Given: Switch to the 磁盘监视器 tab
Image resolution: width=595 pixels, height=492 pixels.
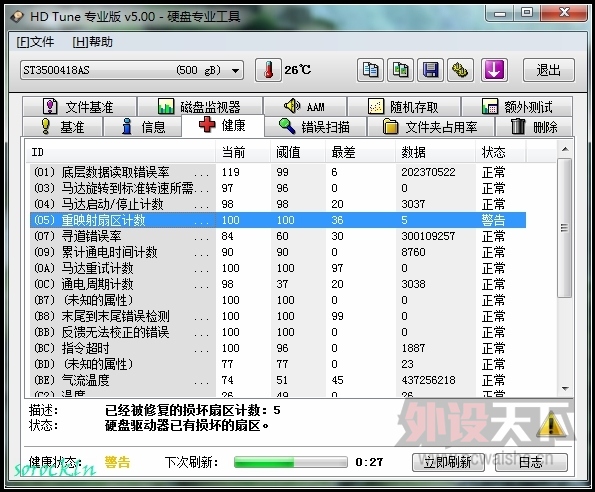Looking at the screenshot, I should pos(200,107).
